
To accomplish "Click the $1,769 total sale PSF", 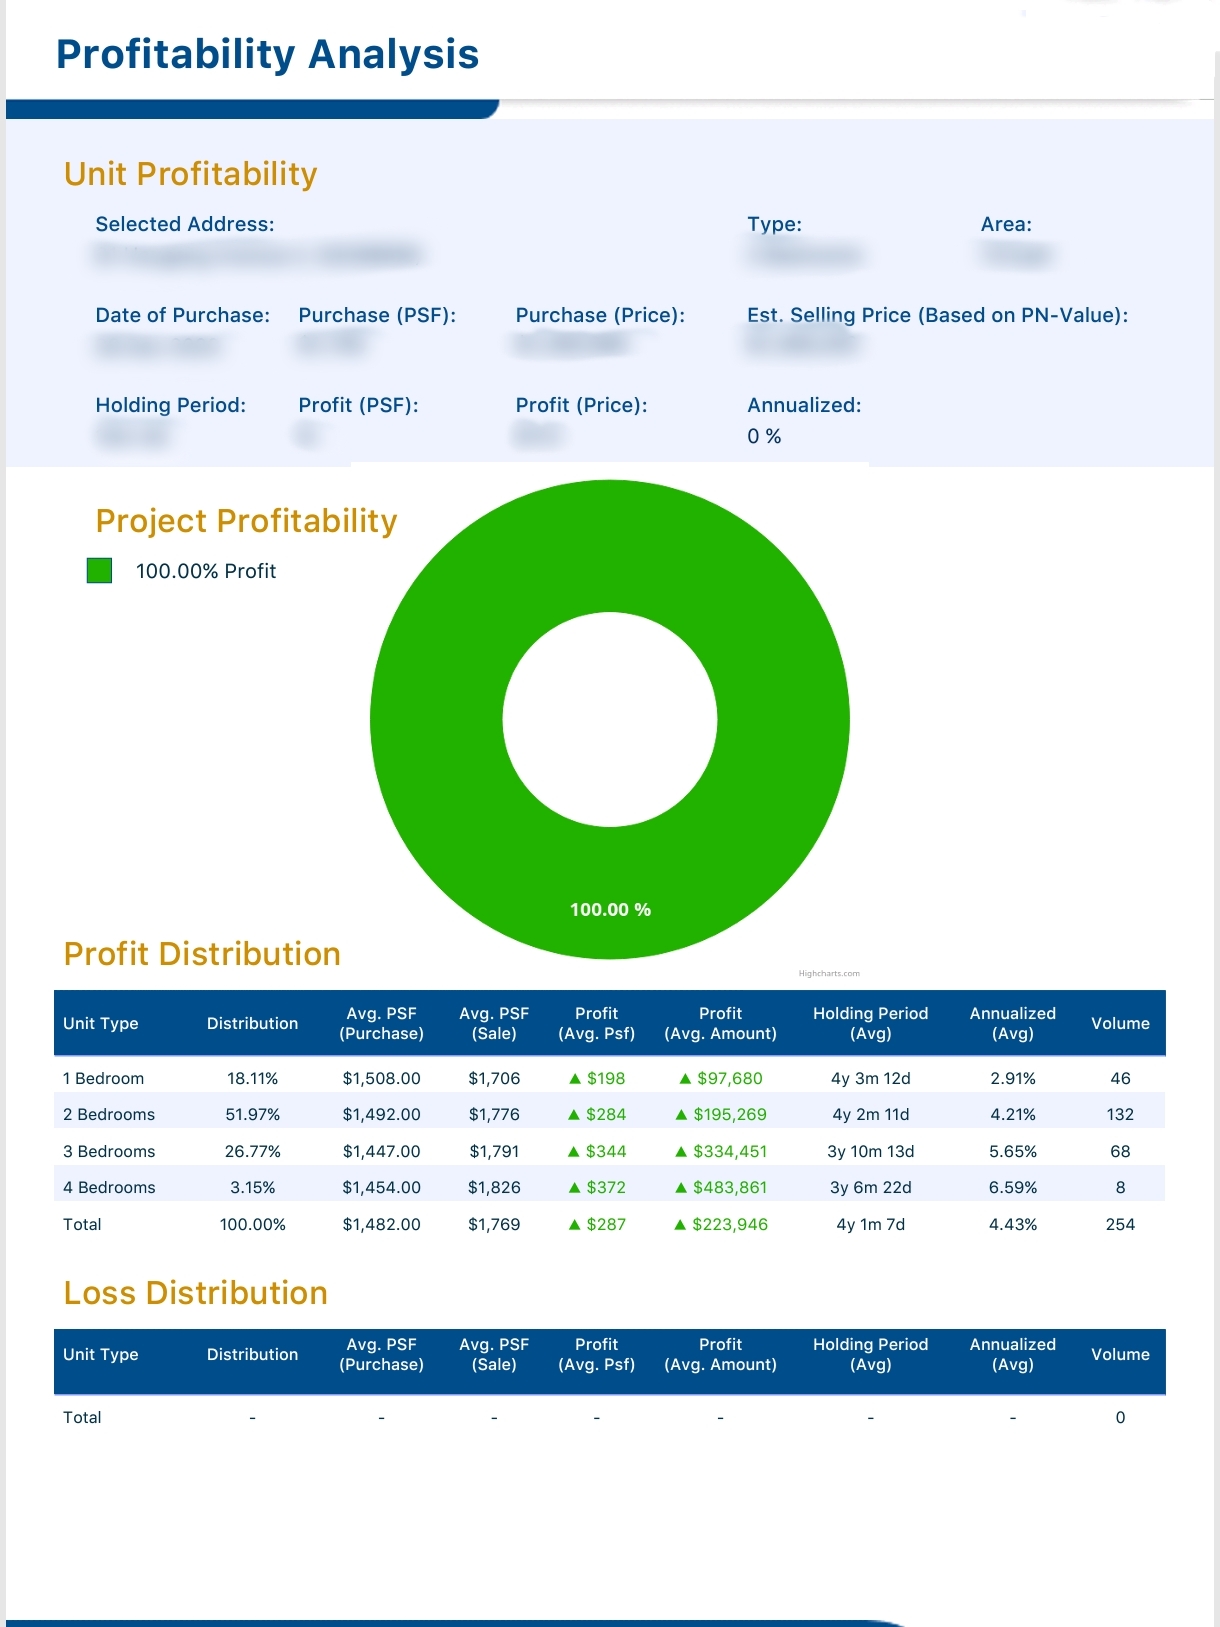I will [x=494, y=1225].
